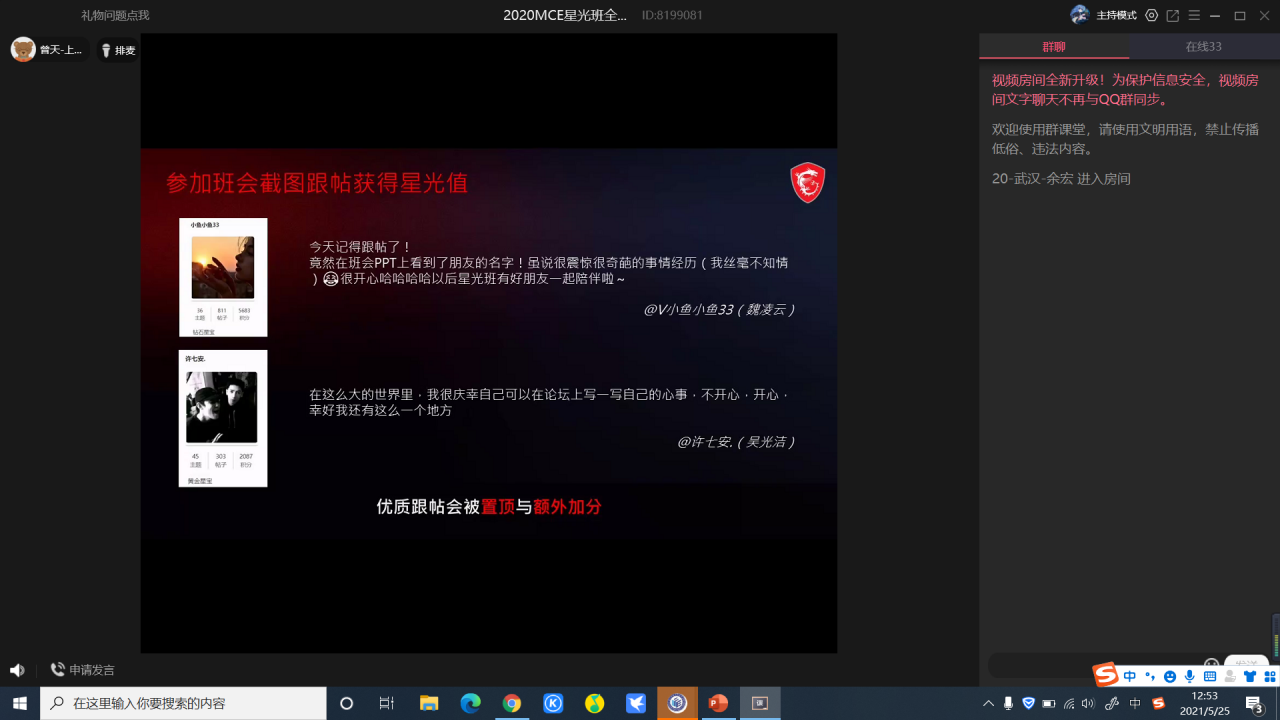Switch to the 在线33 online members tab
Viewport: 1280px width, 720px height.
click(1203, 47)
